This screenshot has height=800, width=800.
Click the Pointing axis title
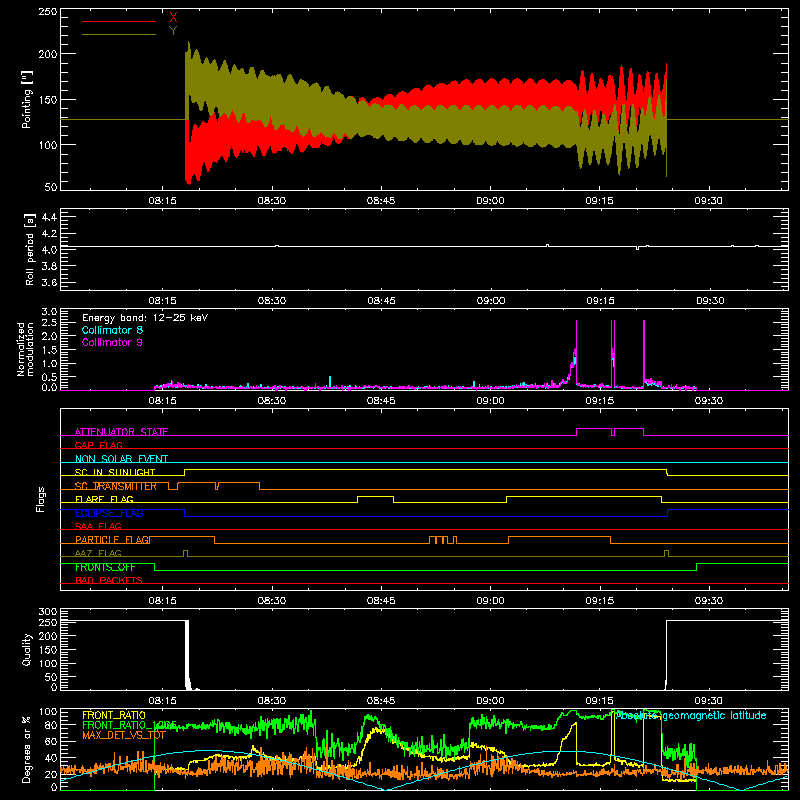[27, 99]
